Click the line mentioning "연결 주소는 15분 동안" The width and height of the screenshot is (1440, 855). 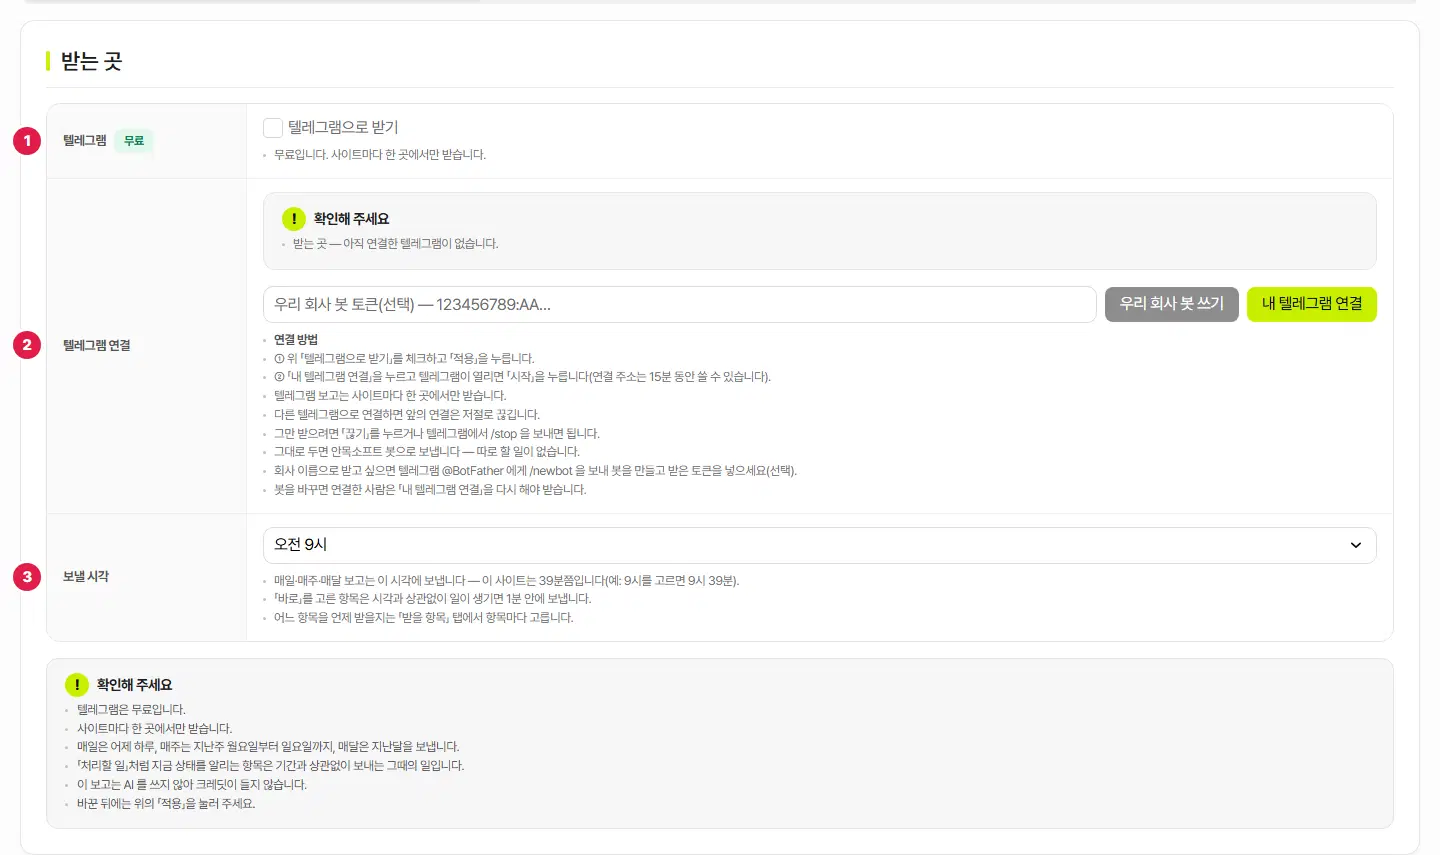tap(522, 377)
